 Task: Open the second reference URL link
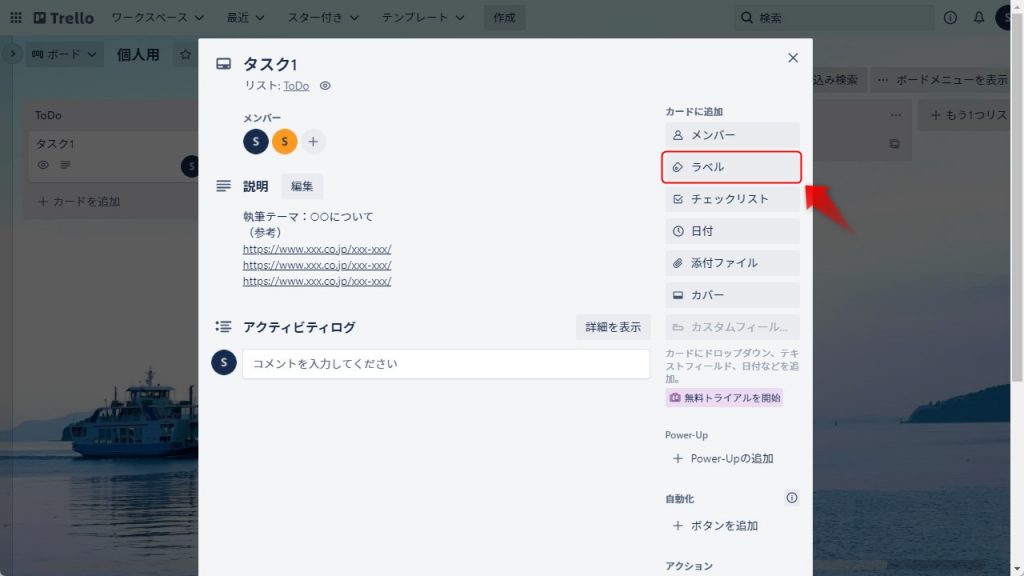coord(317,265)
